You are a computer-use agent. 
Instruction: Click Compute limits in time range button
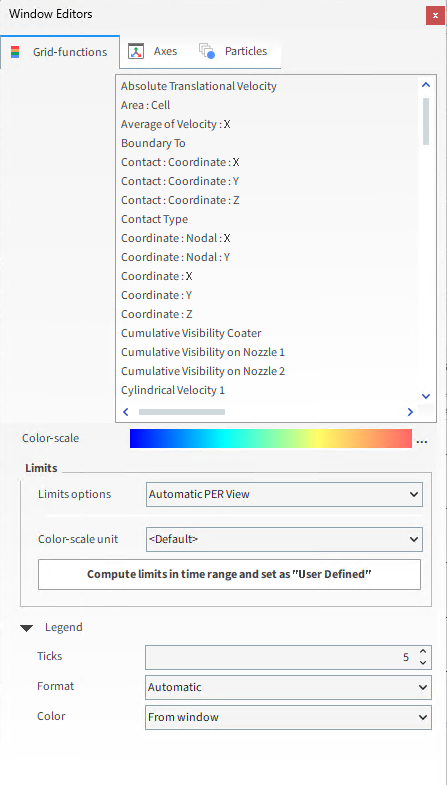229,574
